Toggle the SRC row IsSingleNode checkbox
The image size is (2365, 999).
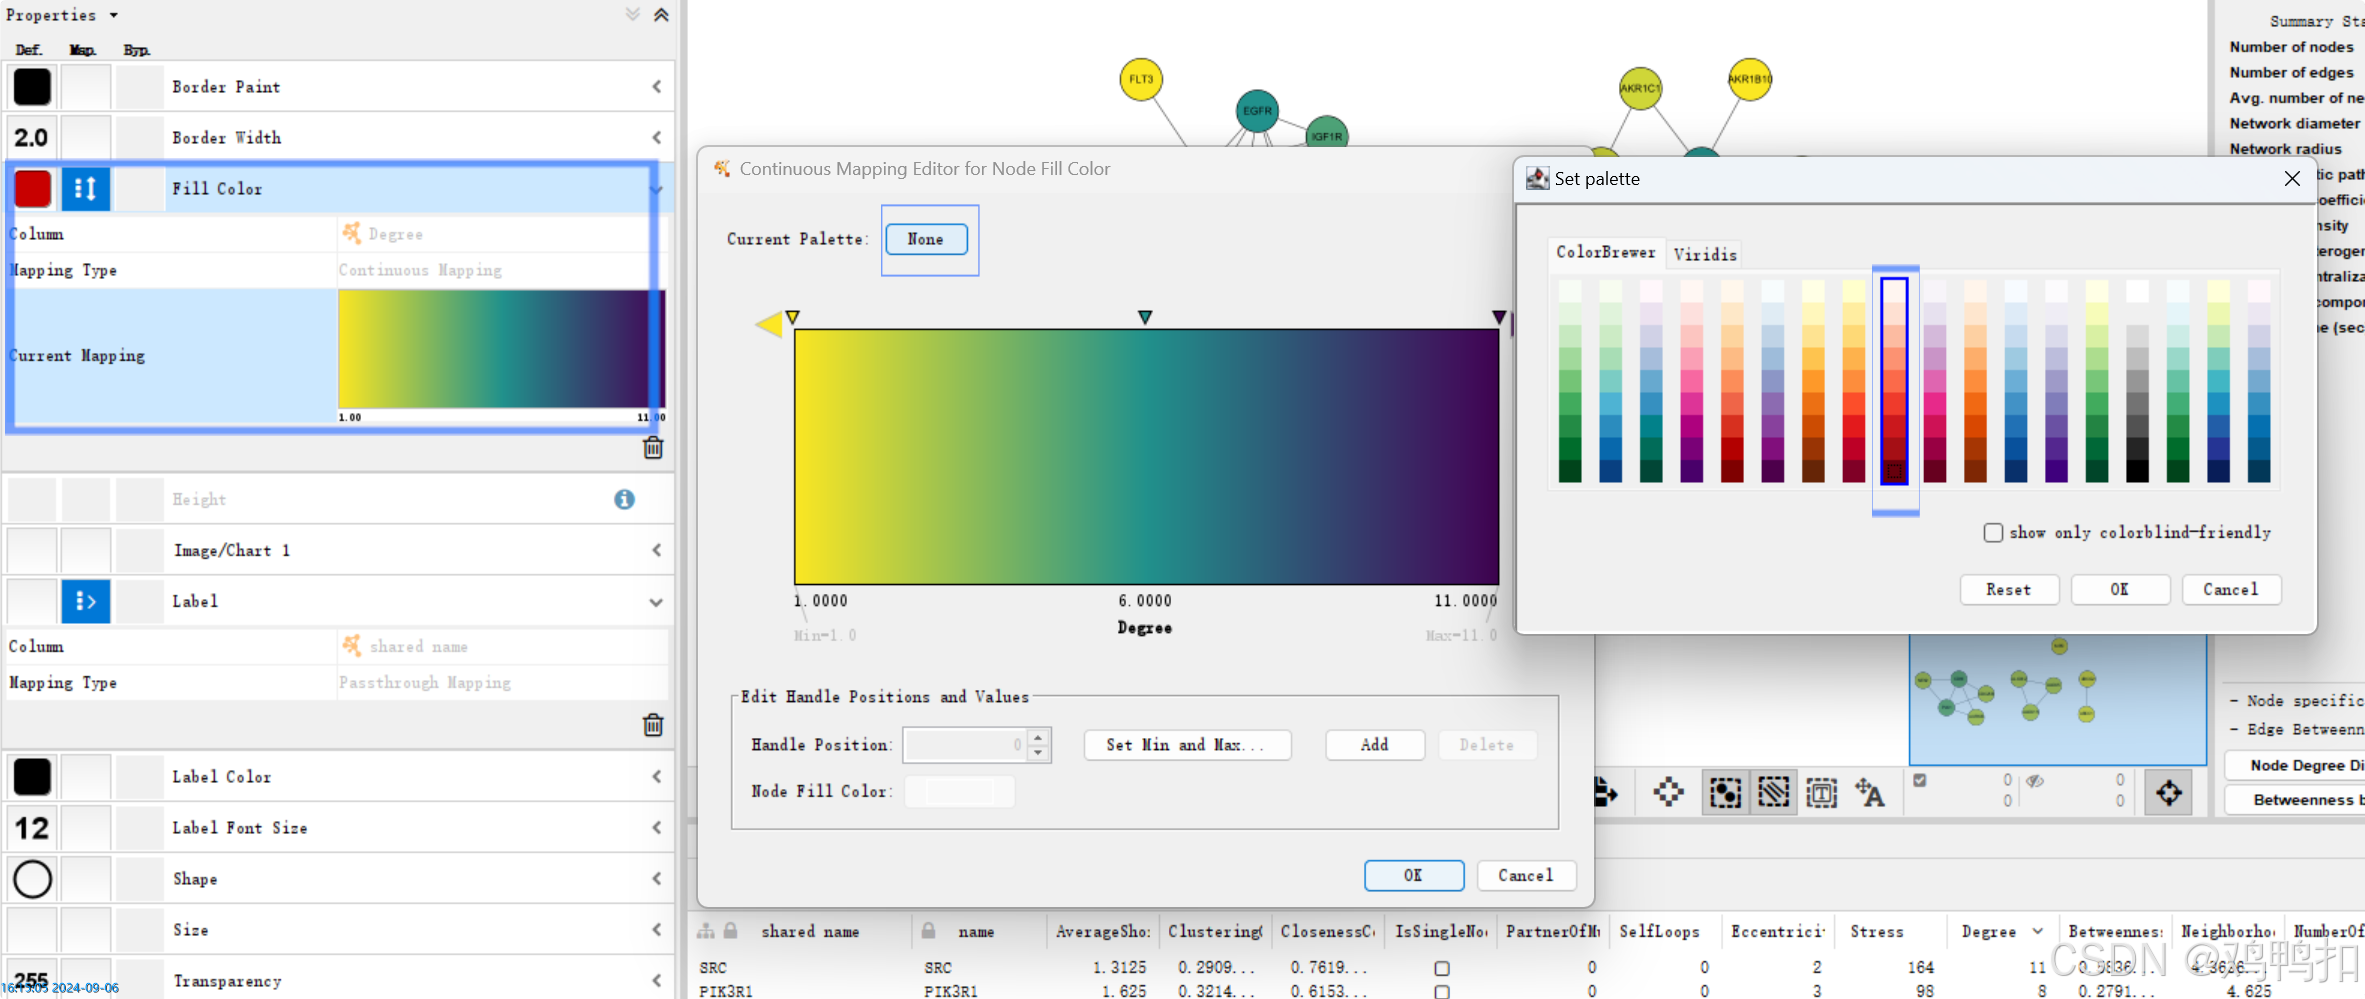tap(1442, 968)
